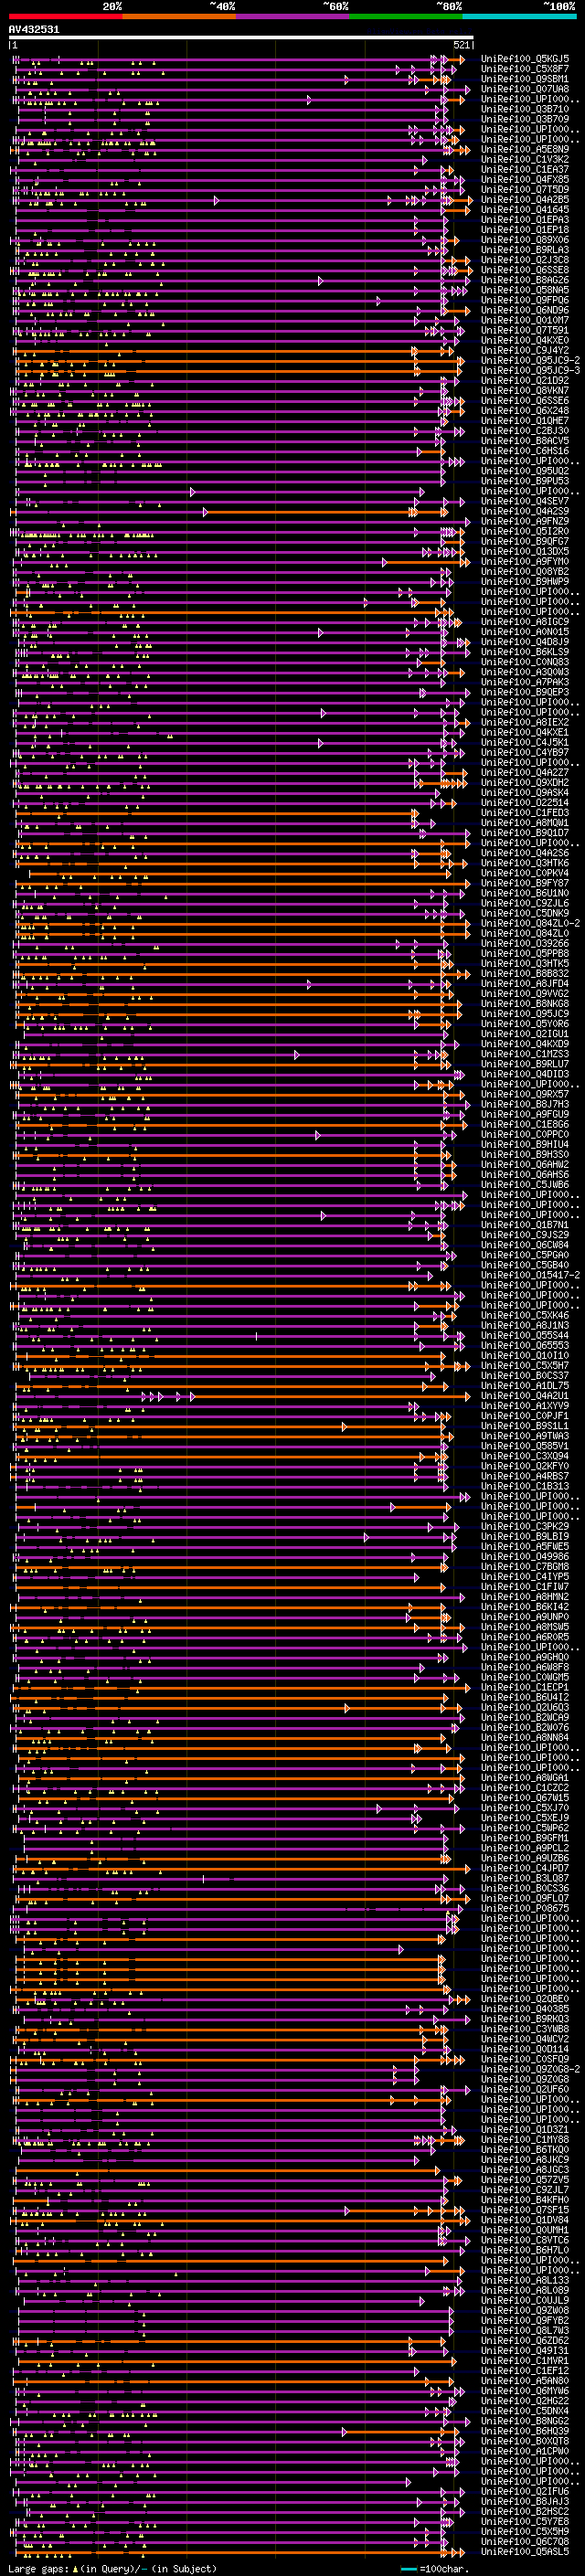Select subject label UniRef100_A8IGC9

click(x=525, y=622)
